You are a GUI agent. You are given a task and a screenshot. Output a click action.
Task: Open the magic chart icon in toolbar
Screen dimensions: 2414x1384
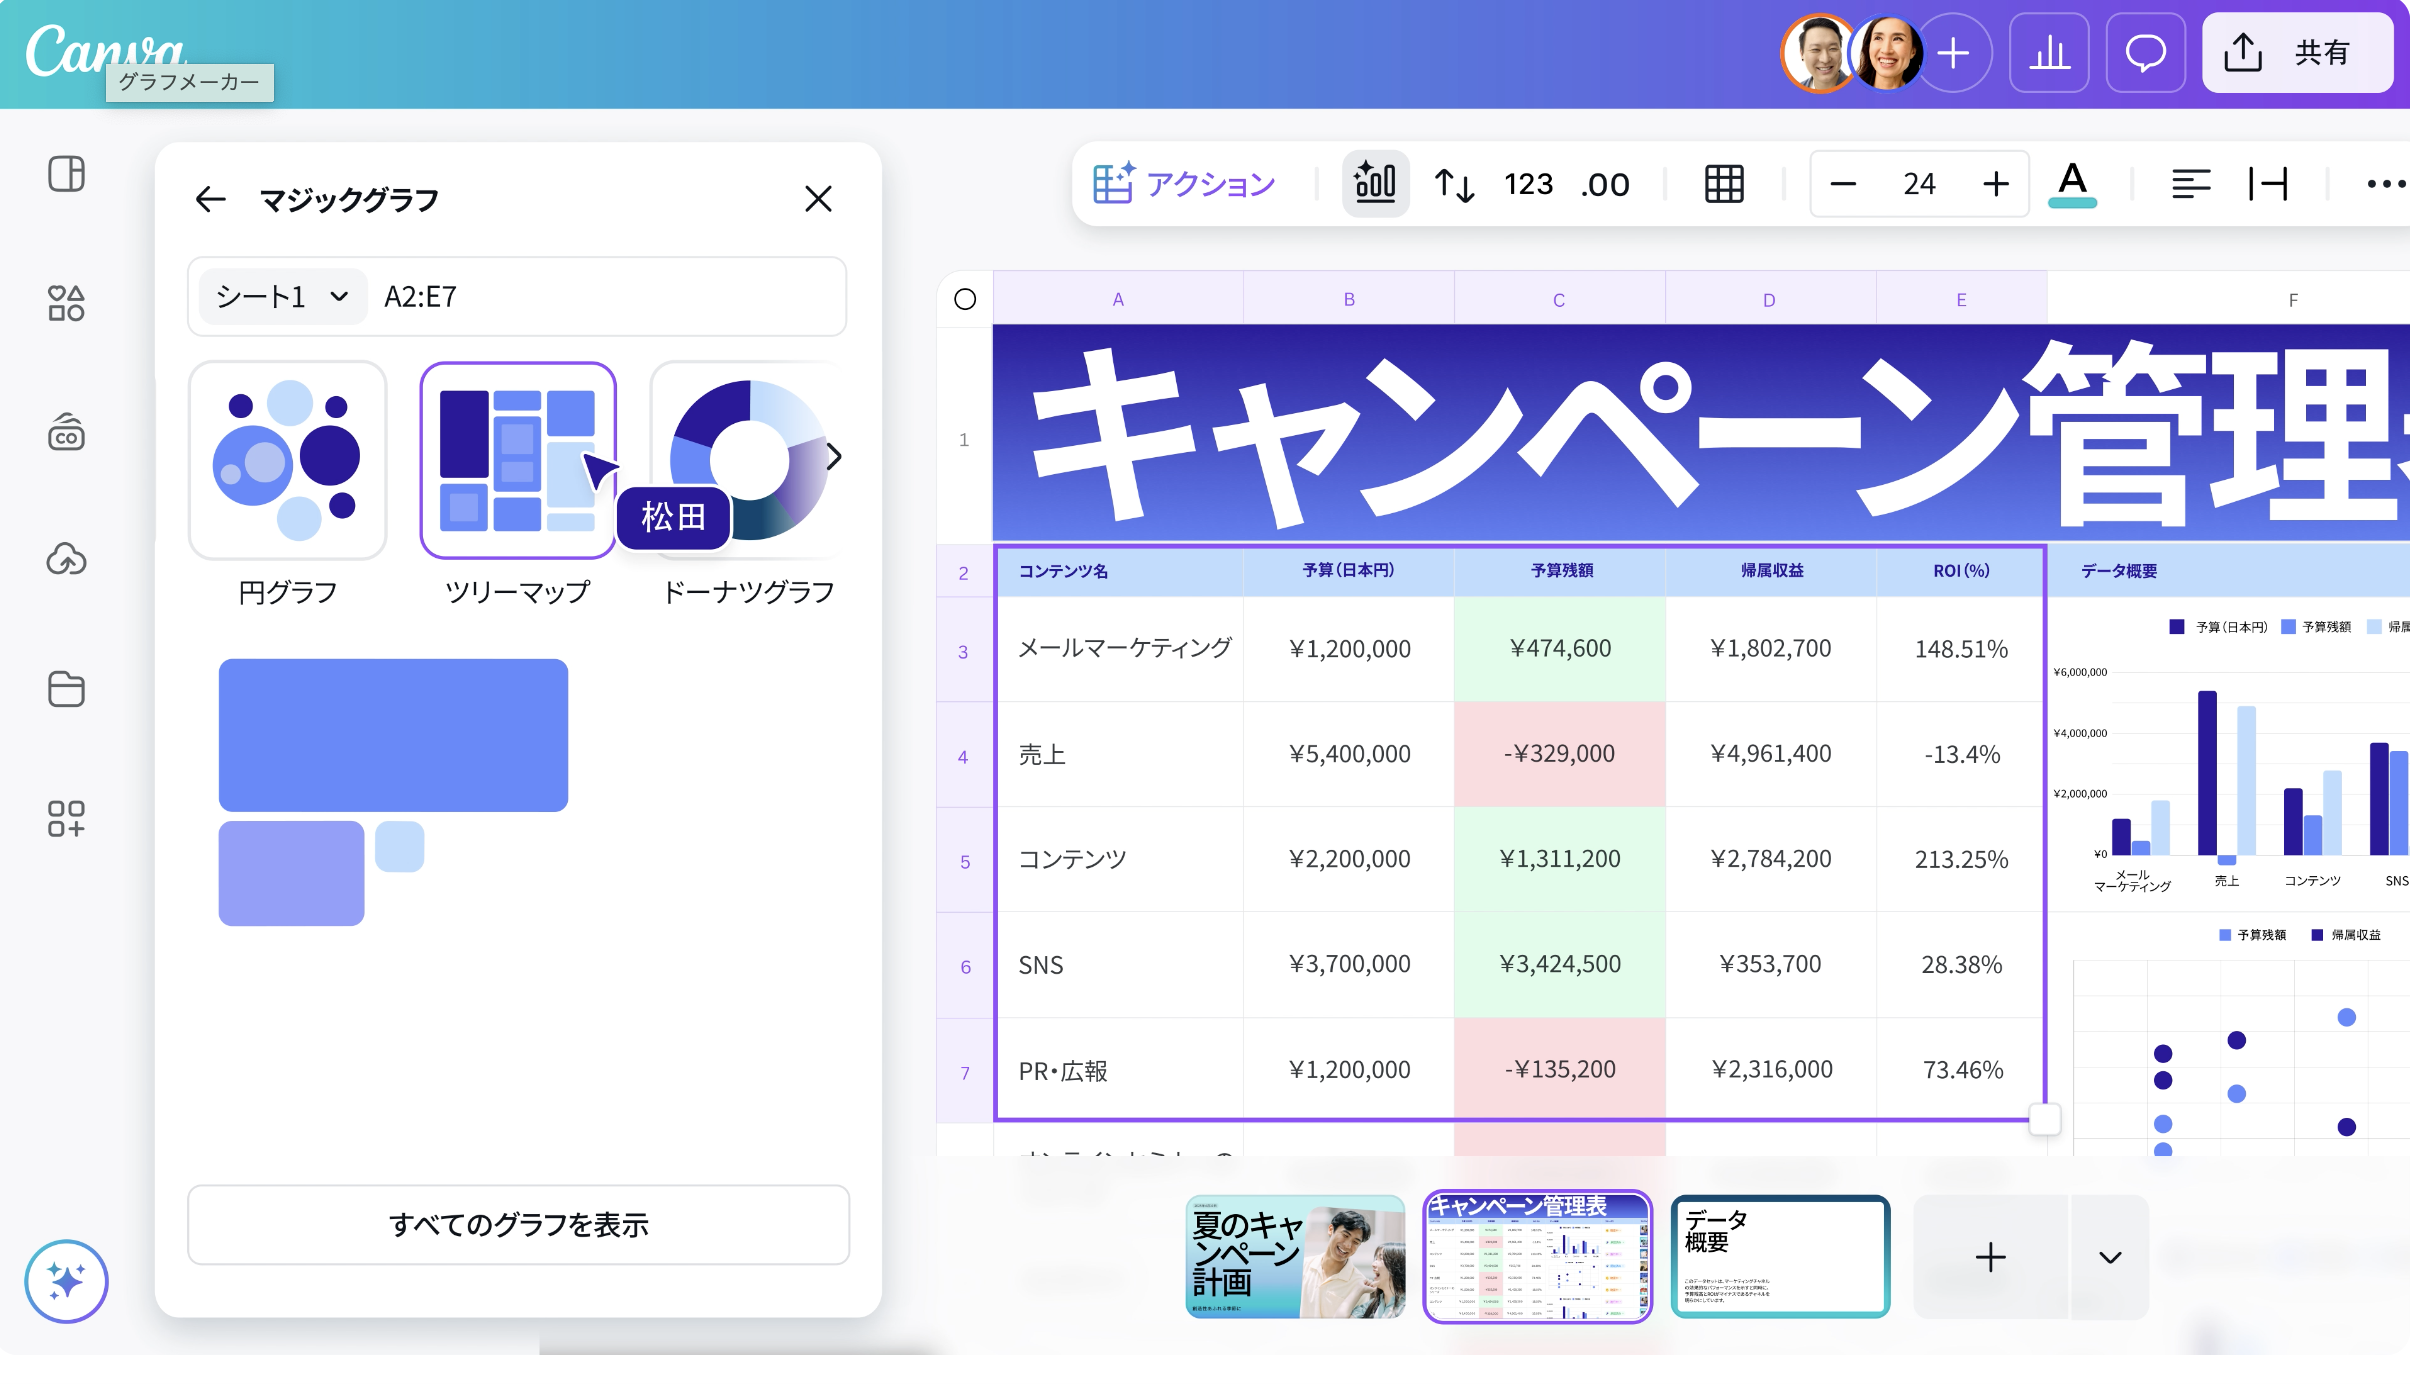1375,184
